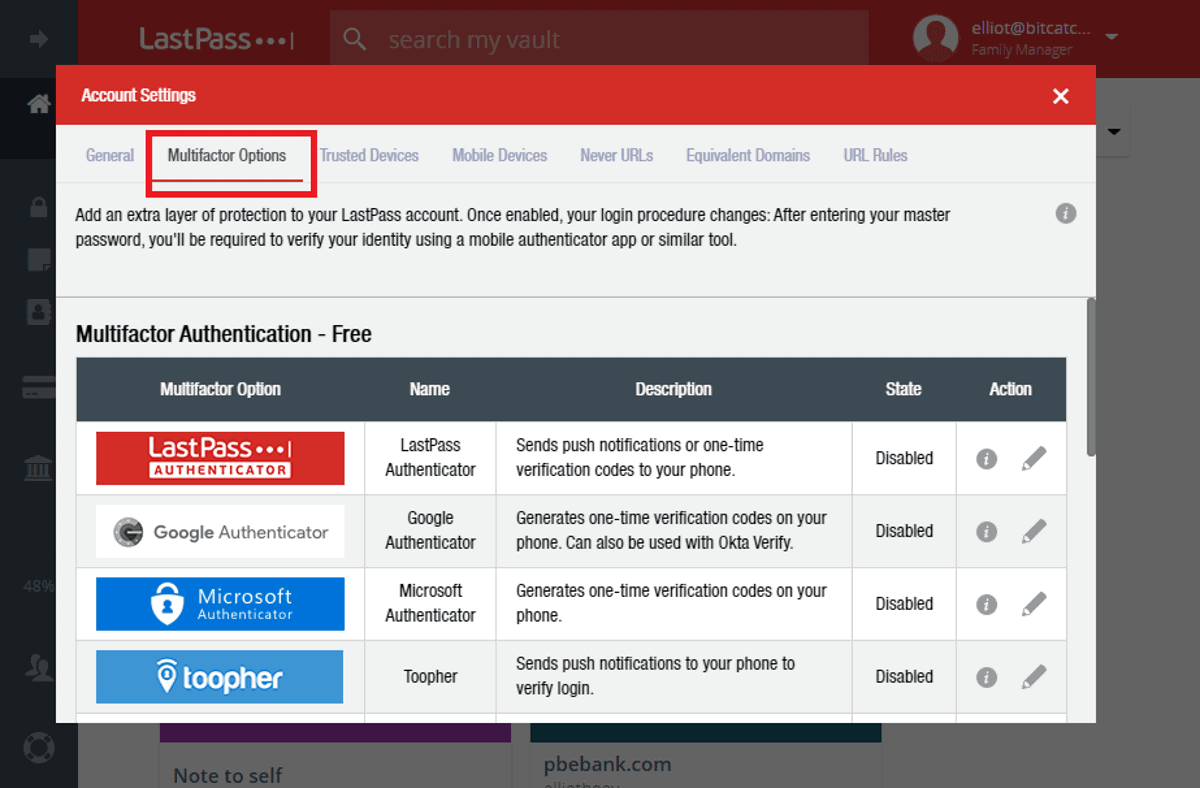This screenshot has height=788, width=1200.
Task: Click the pbebank.com vault card
Action: (x=706, y=756)
